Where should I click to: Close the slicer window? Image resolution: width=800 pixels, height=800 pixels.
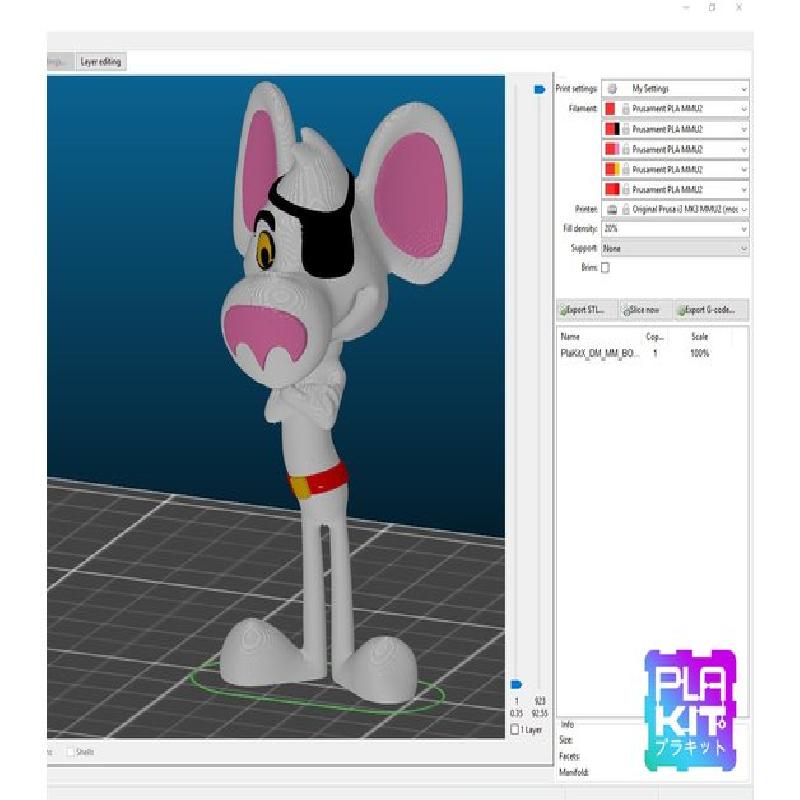[739, 8]
